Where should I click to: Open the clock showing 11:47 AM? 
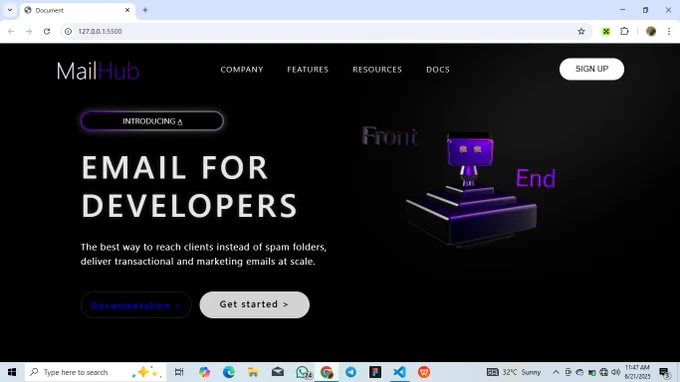[637, 372]
